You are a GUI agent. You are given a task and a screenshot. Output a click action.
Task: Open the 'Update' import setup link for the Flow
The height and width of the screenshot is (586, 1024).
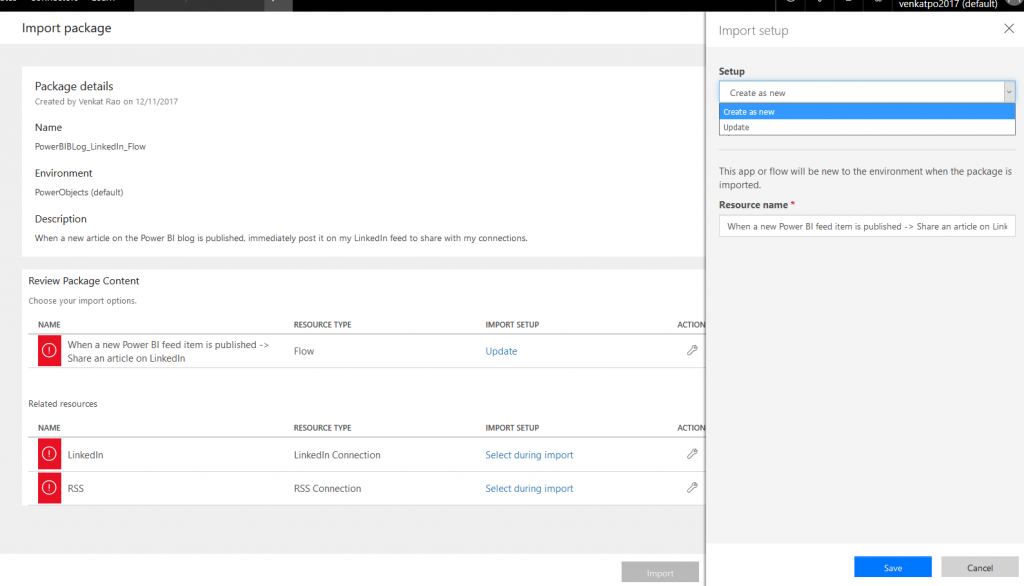(x=501, y=351)
